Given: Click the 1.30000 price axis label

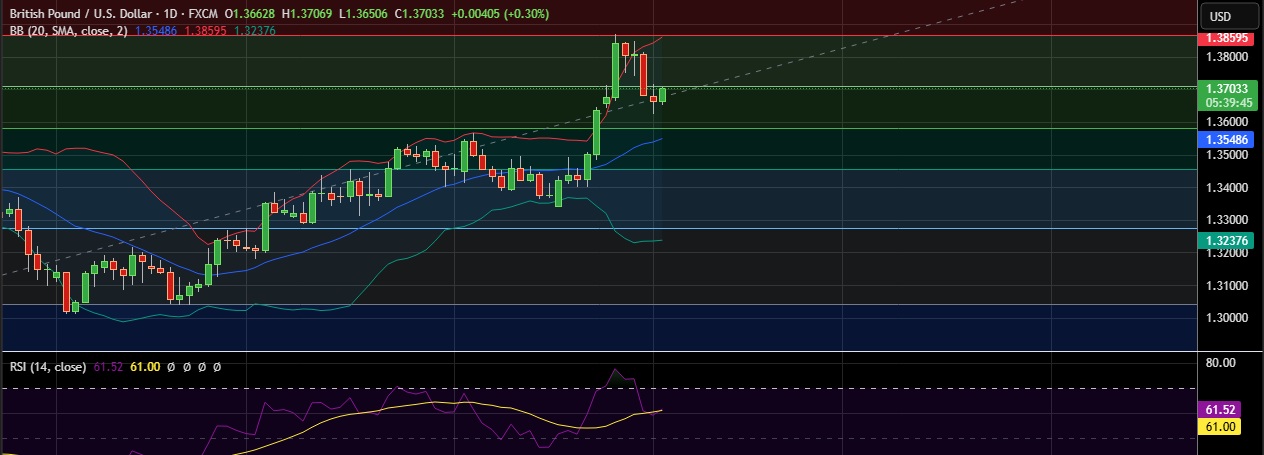Looking at the screenshot, I should click(1226, 318).
